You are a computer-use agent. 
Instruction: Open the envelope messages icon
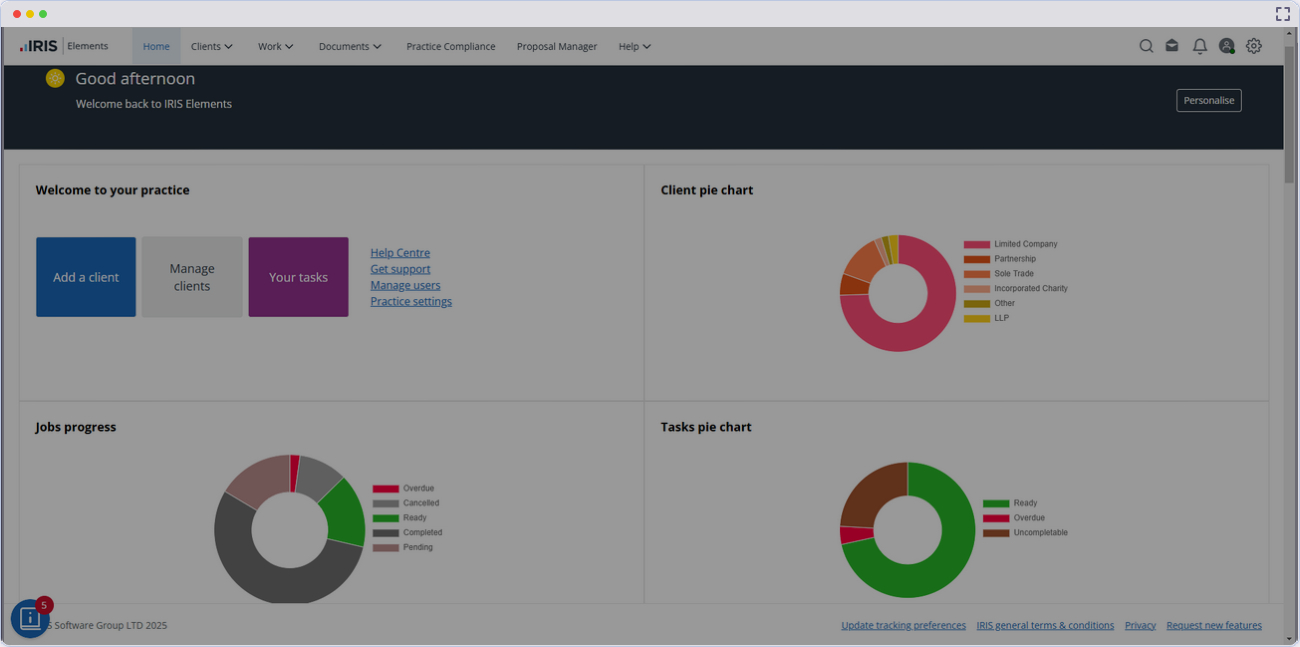click(x=1172, y=46)
